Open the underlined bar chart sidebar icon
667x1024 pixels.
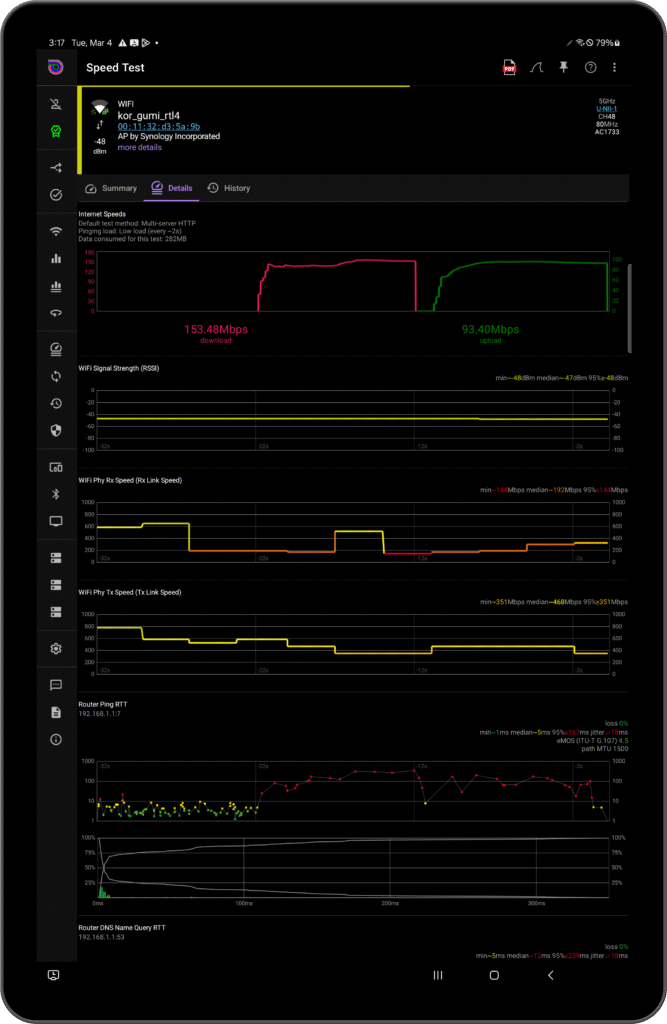tap(56, 286)
